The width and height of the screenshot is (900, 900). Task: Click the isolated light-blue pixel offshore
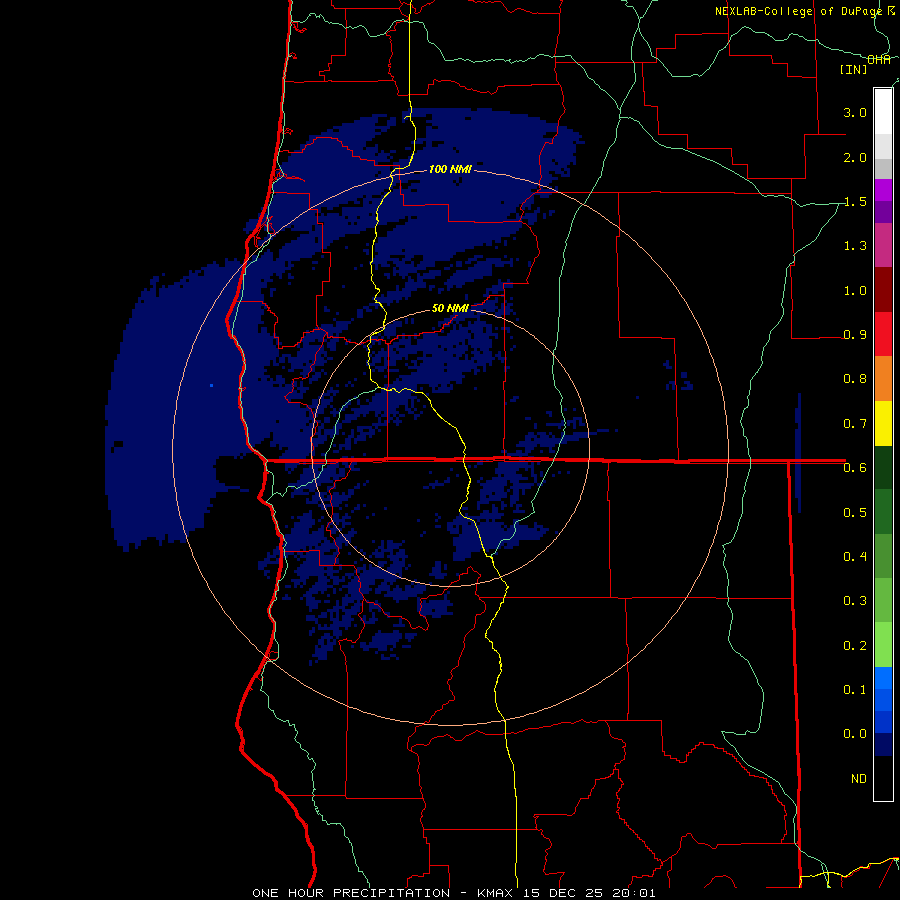[212, 385]
